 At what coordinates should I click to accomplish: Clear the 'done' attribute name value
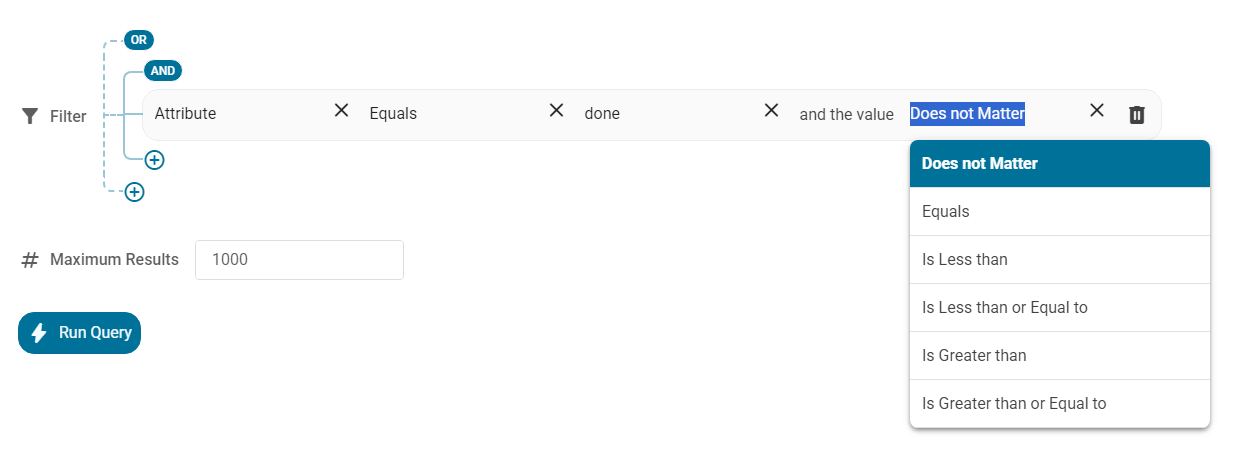click(x=771, y=110)
